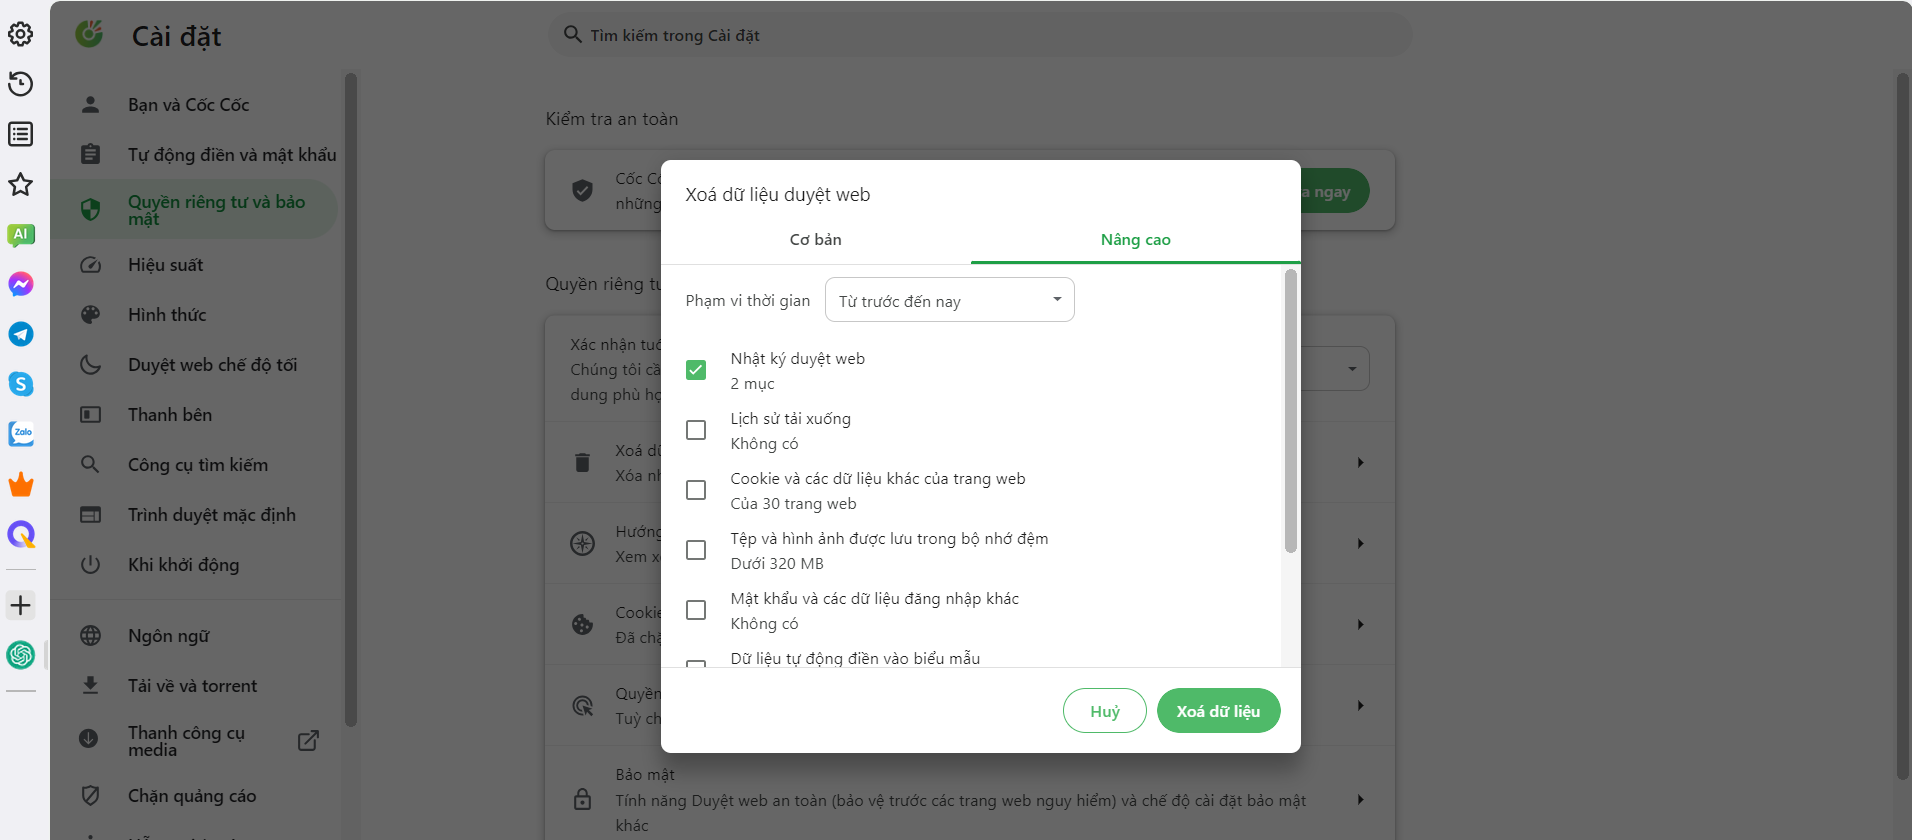
Task: Check Mật khẩu và dữ liệu đăng nhập checkbox
Action: [696, 610]
